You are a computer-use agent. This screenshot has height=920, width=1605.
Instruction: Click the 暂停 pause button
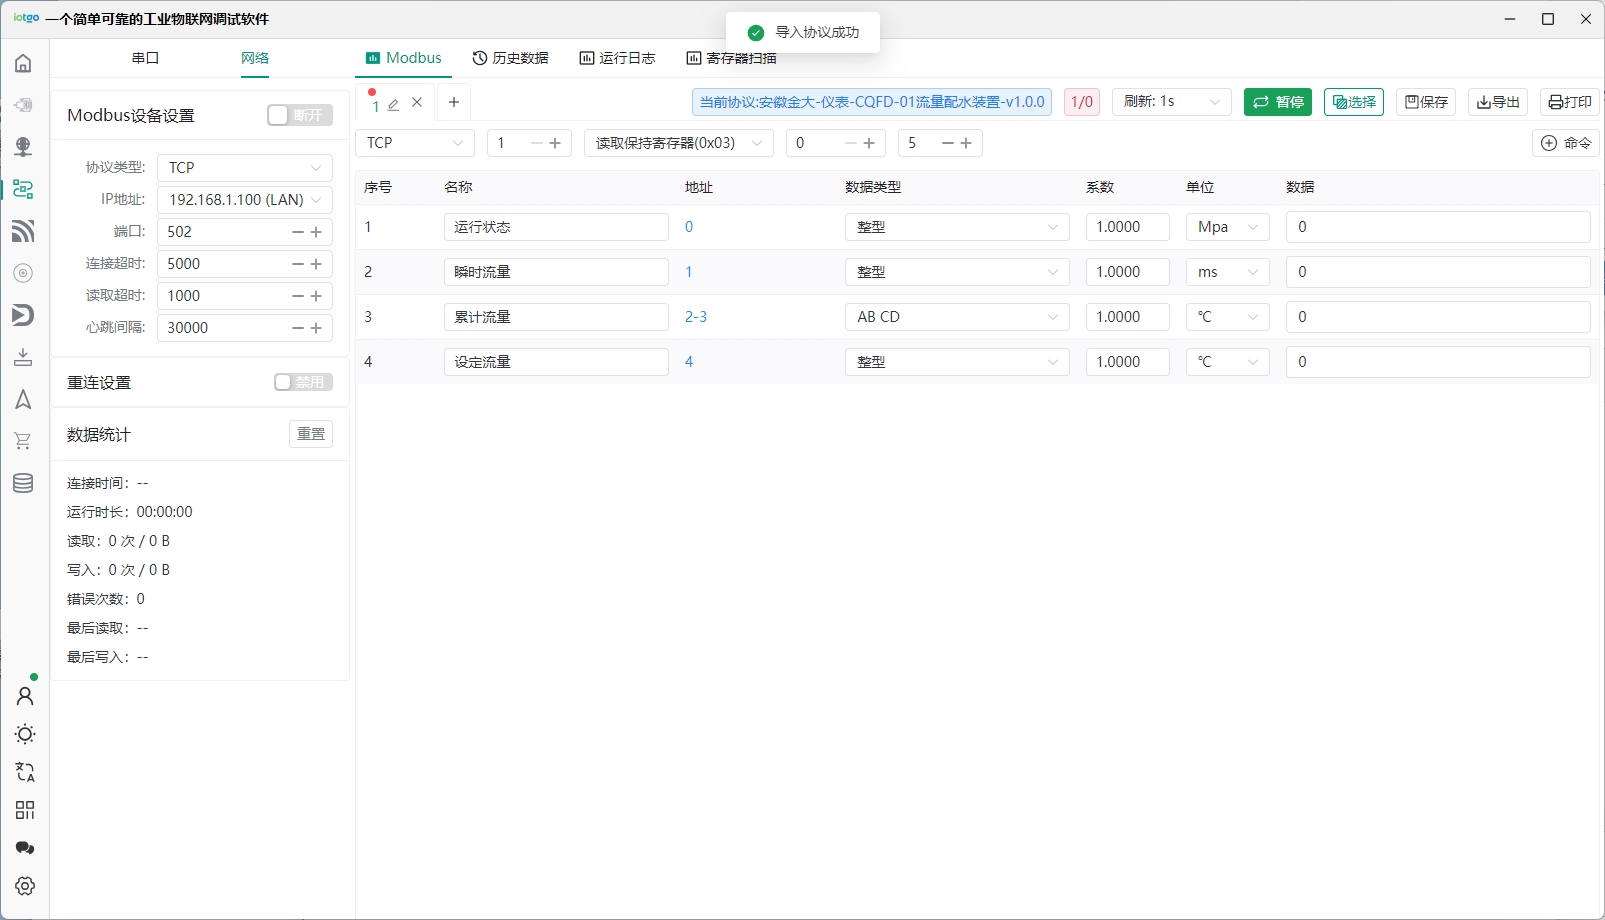(x=1278, y=102)
